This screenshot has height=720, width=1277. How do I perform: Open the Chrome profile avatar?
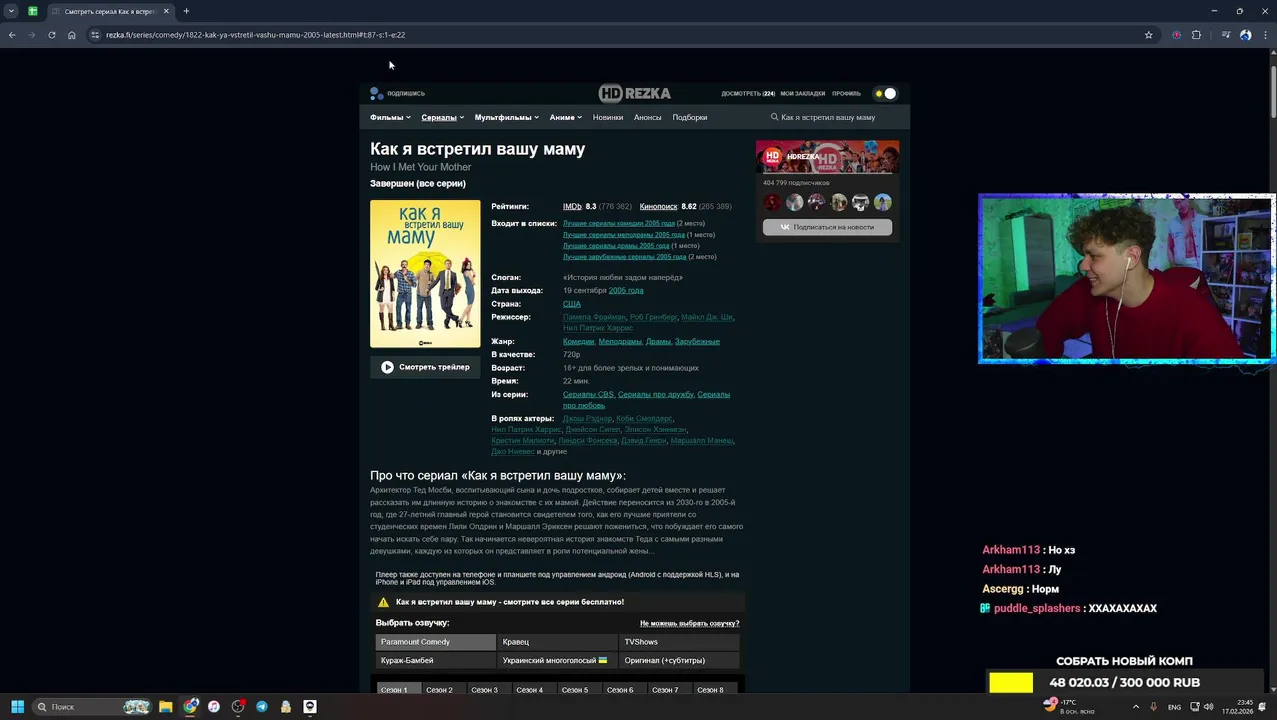pos(1246,35)
